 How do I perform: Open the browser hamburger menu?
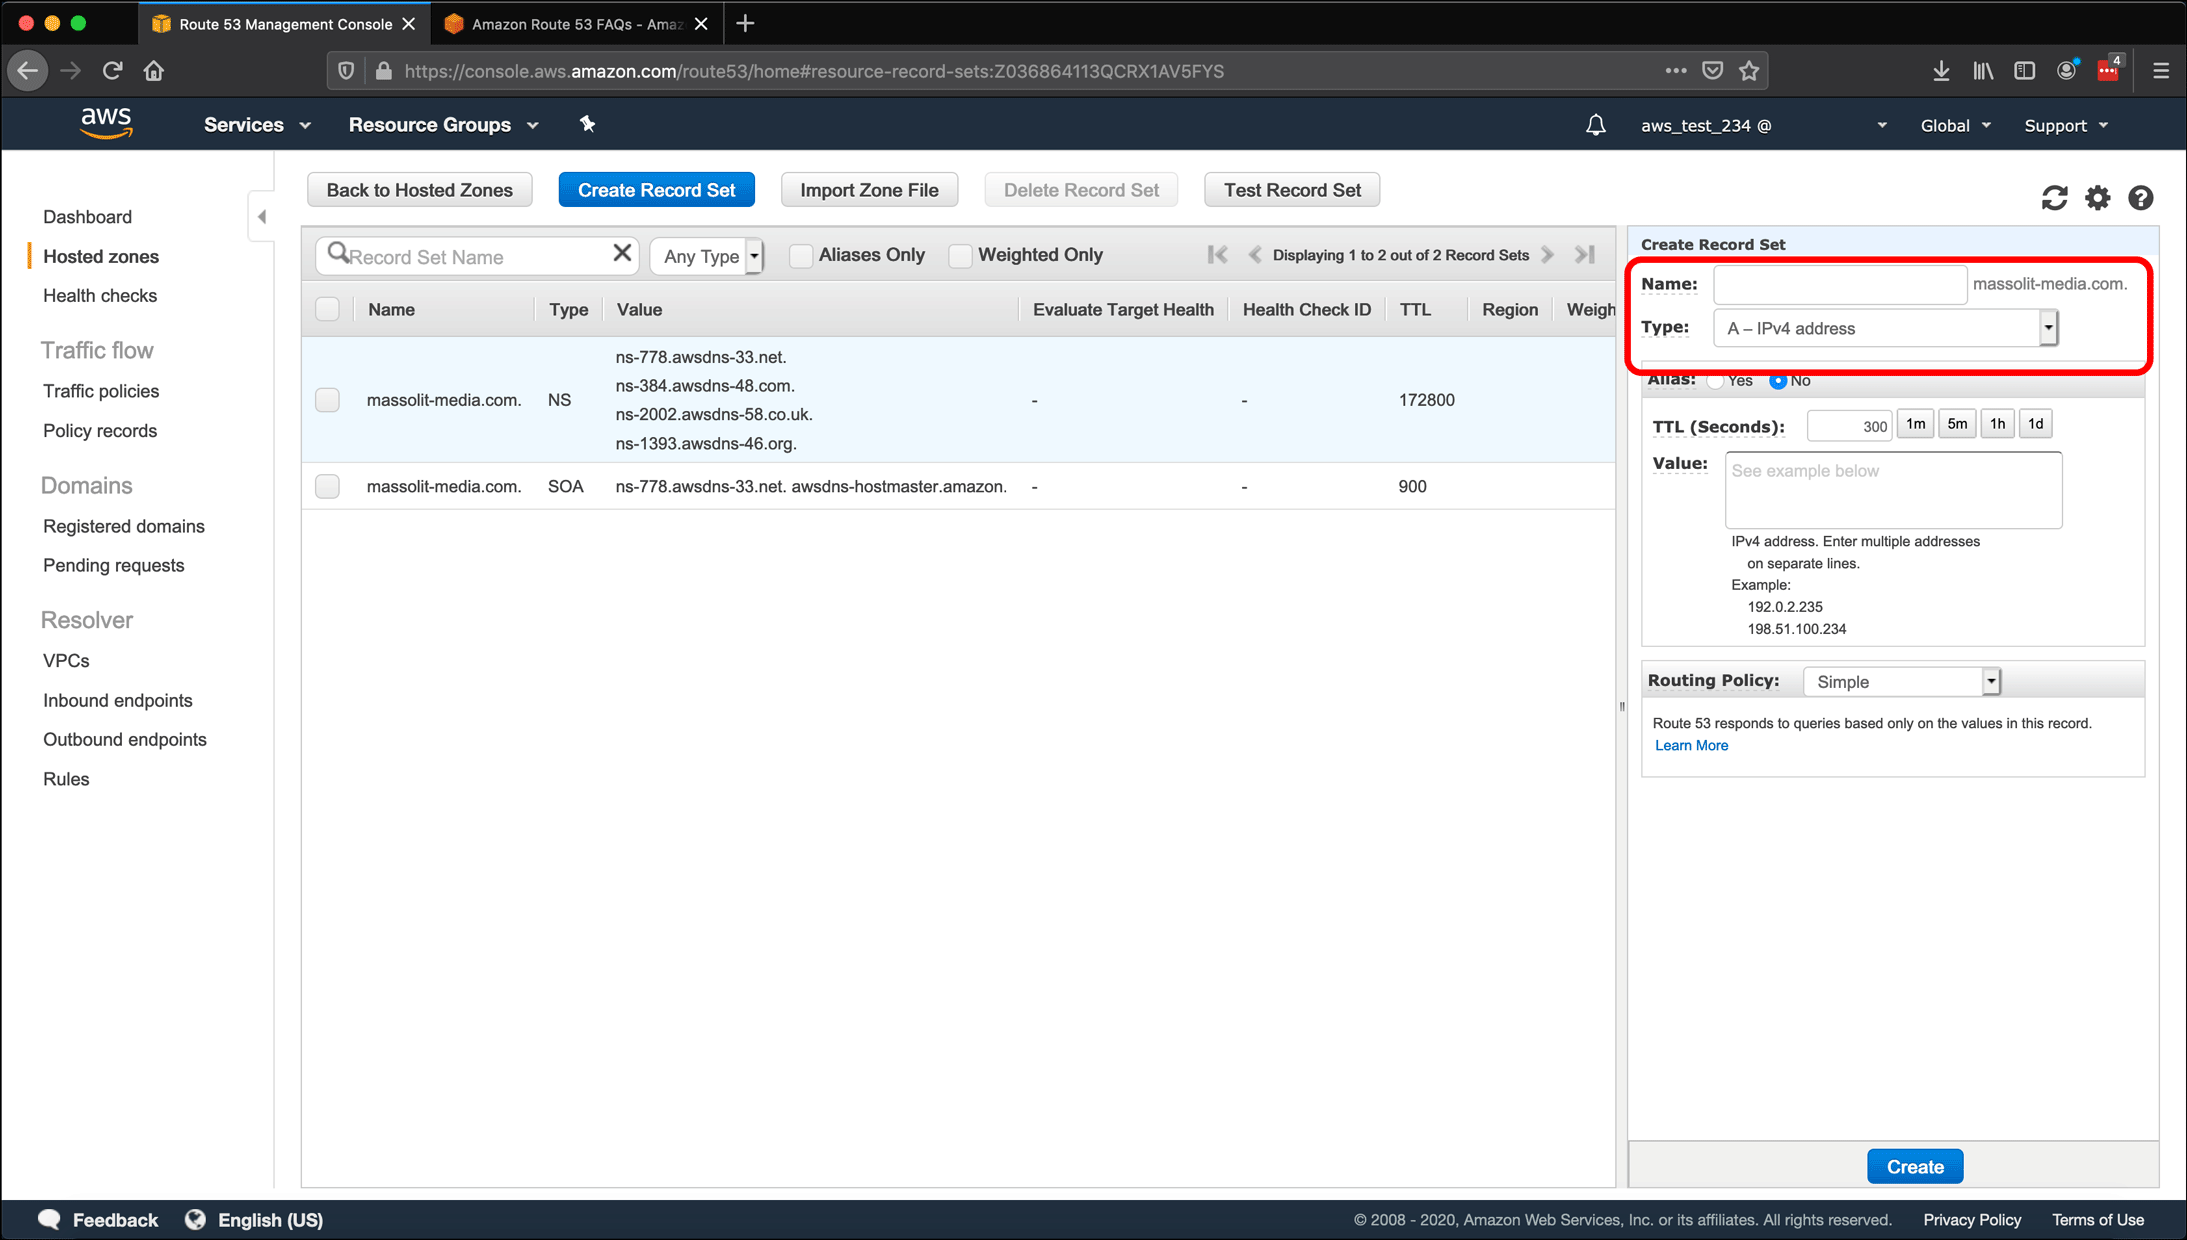(2161, 71)
